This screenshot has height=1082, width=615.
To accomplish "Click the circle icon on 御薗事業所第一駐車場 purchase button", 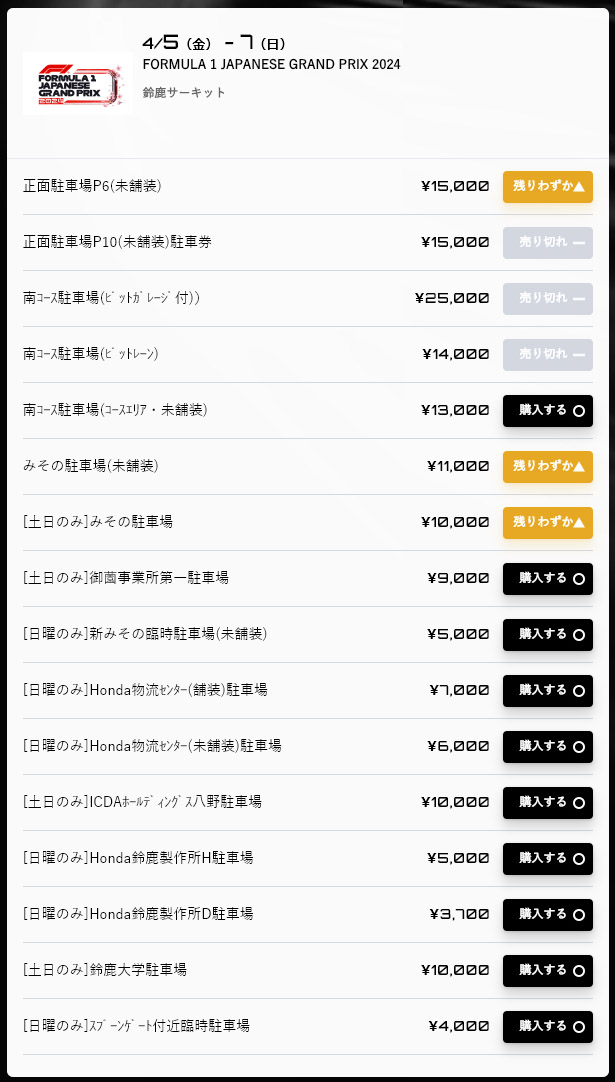I will click(x=578, y=579).
